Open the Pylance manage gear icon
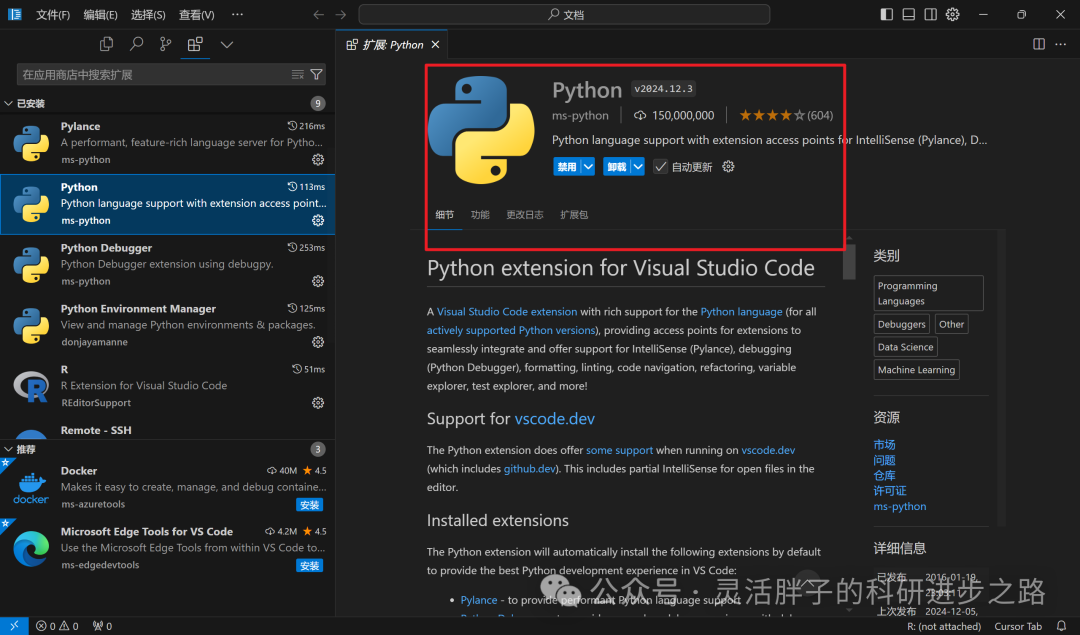Image resolution: width=1080 pixels, height=635 pixels. pos(318,160)
